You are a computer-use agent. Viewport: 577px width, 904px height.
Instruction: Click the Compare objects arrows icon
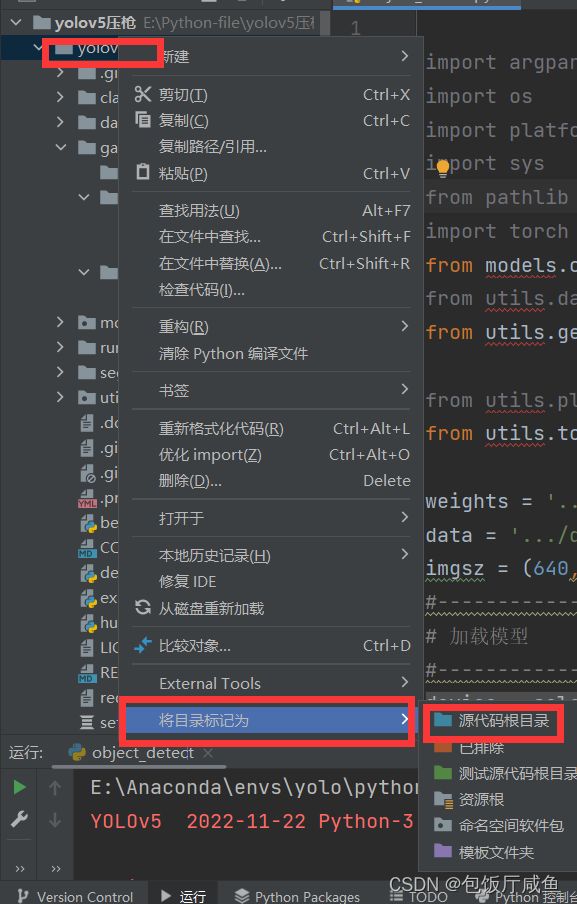(x=142, y=645)
